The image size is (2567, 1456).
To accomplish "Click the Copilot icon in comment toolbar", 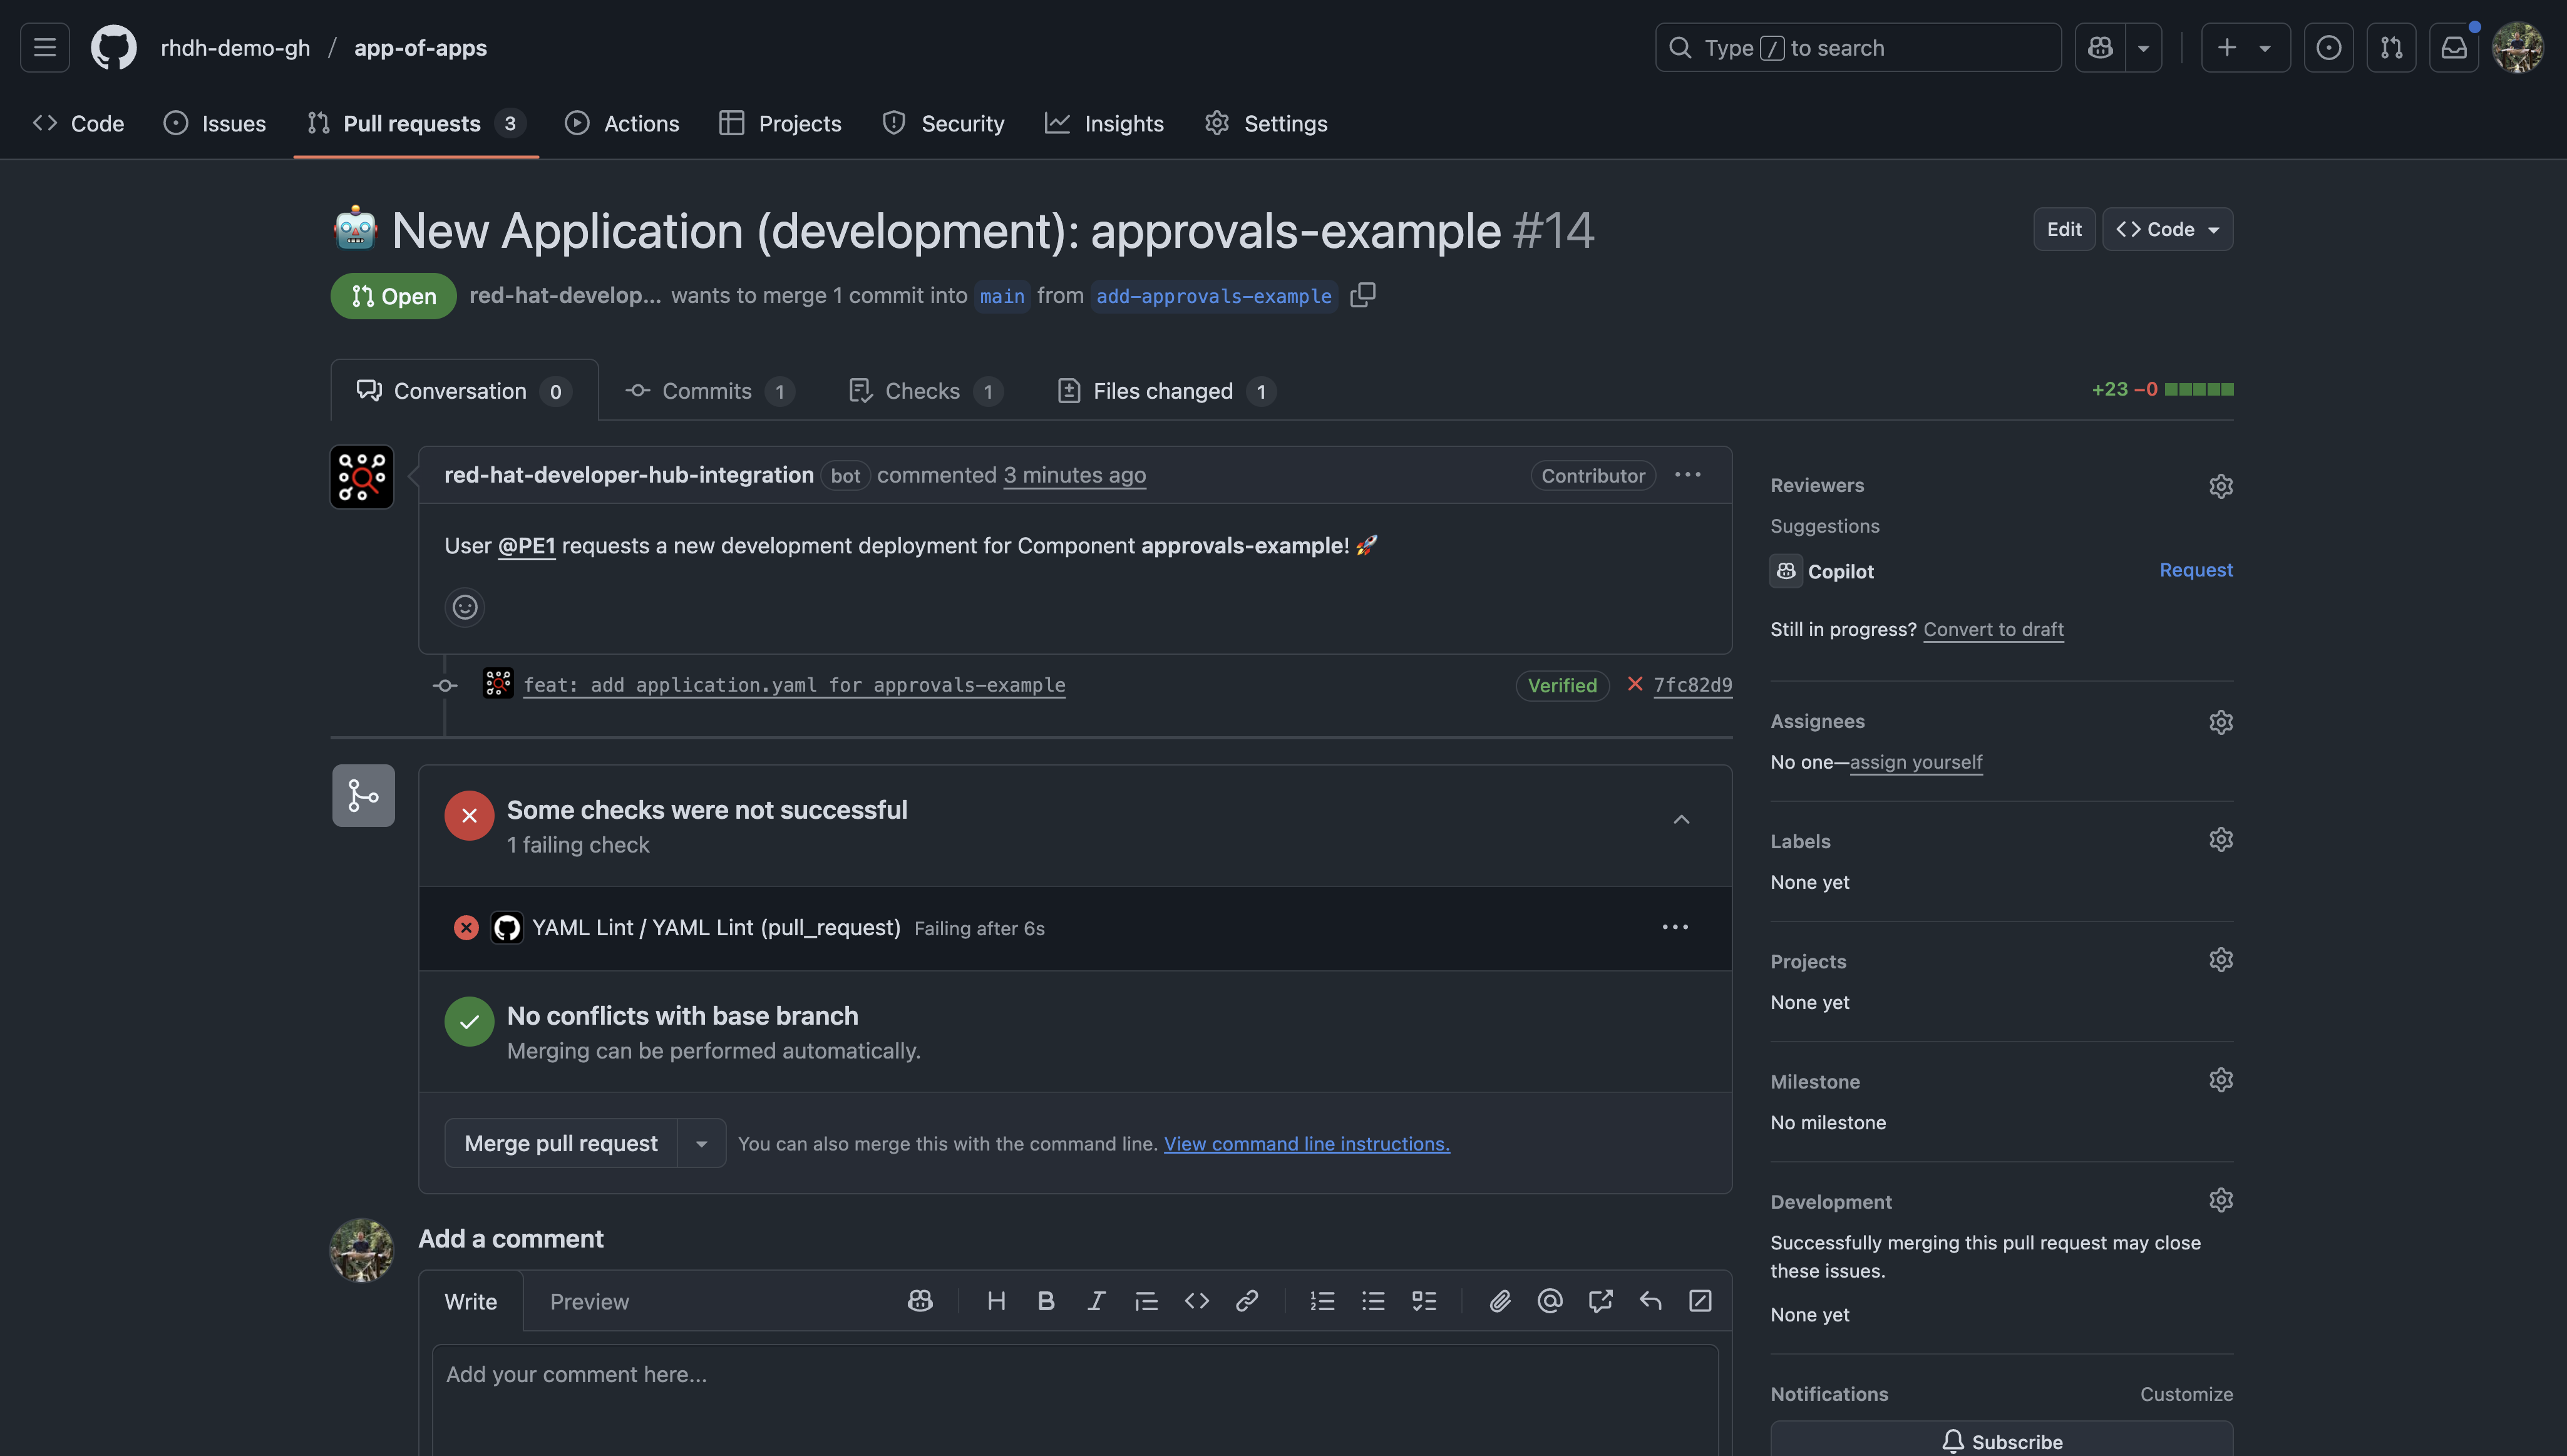I will [x=920, y=1301].
